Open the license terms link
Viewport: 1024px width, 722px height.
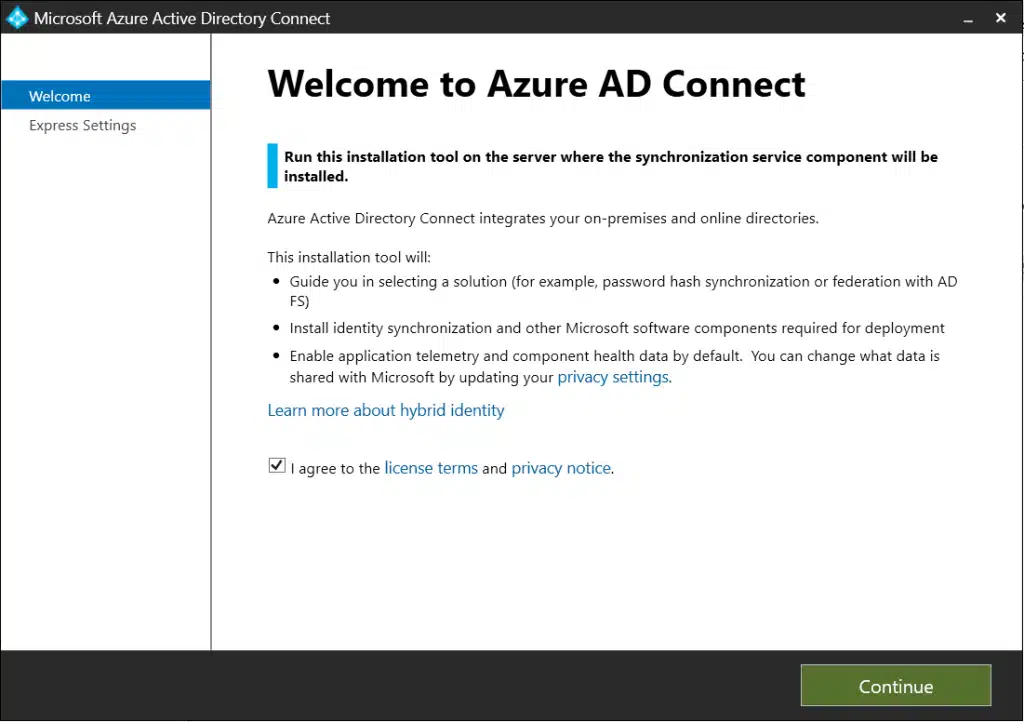[431, 468]
